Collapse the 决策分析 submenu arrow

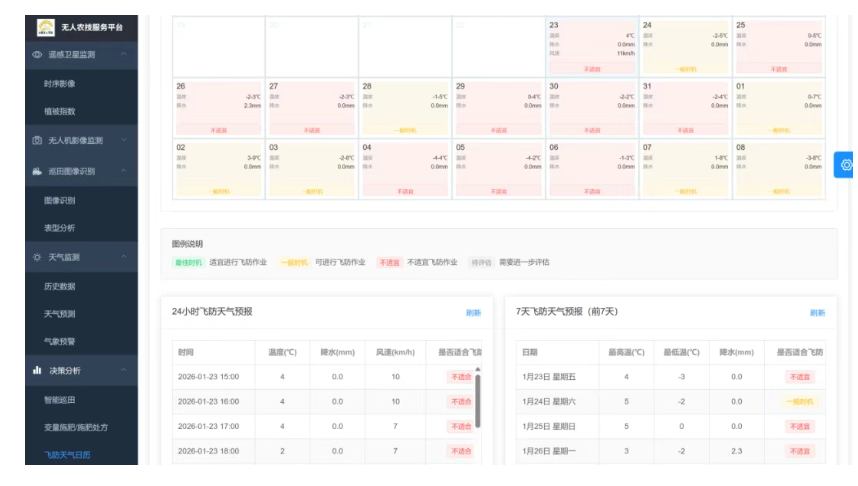pos(124,370)
